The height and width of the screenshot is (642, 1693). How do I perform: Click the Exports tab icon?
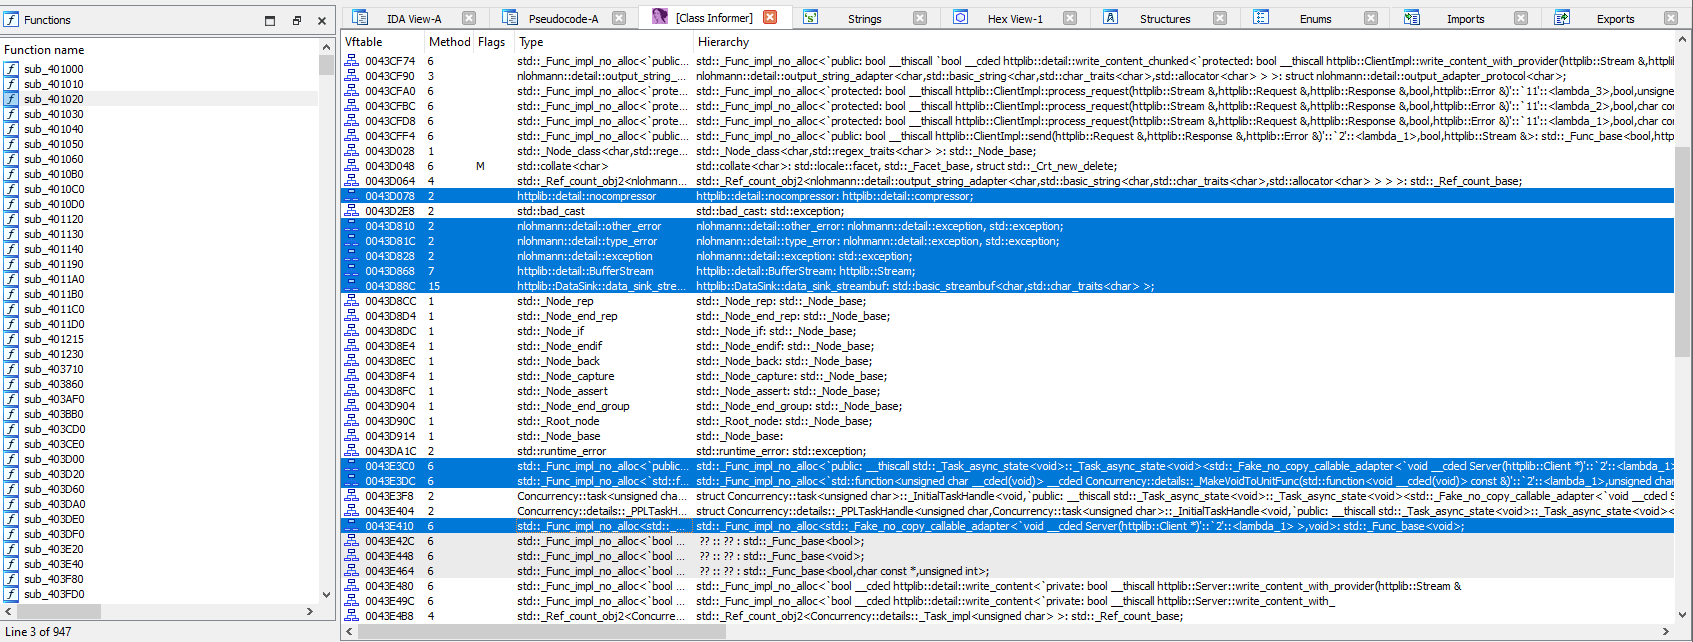pos(1561,18)
